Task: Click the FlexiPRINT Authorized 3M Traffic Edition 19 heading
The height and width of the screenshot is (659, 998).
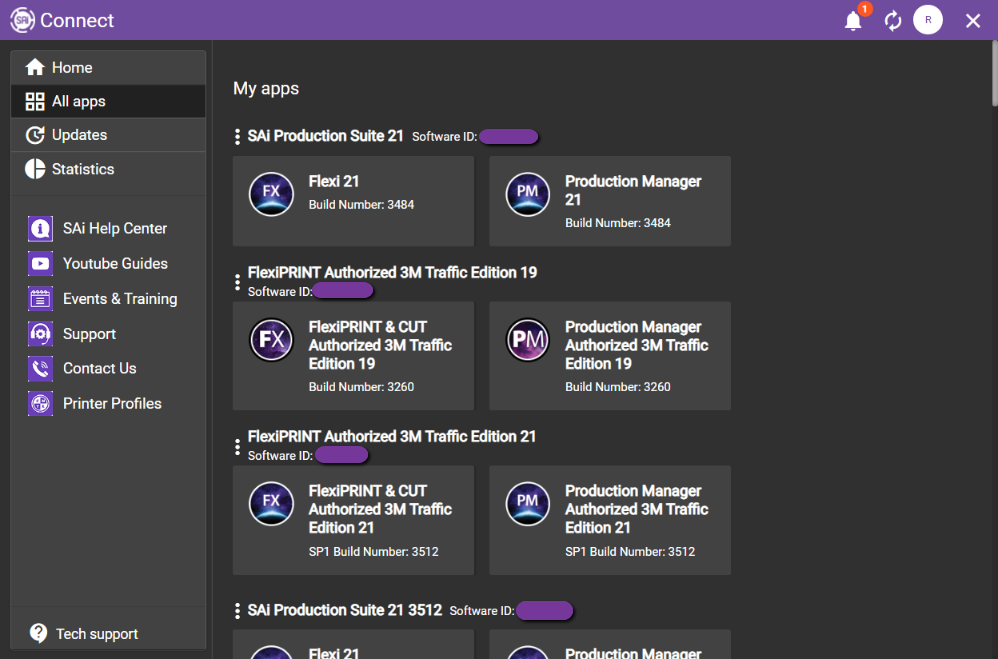Action: [x=392, y=273]
